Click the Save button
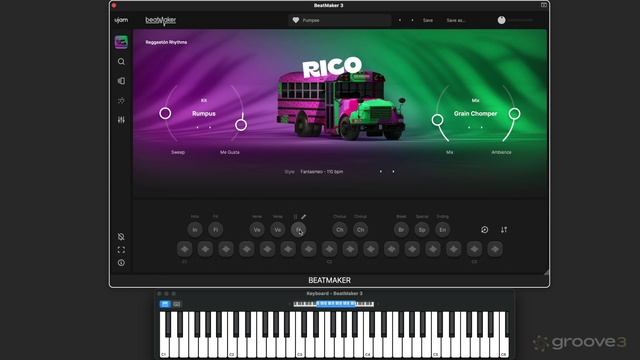Image resolution: width=640 pixels, height=360 pixels. pyautogui.click(x=428, y=20)
